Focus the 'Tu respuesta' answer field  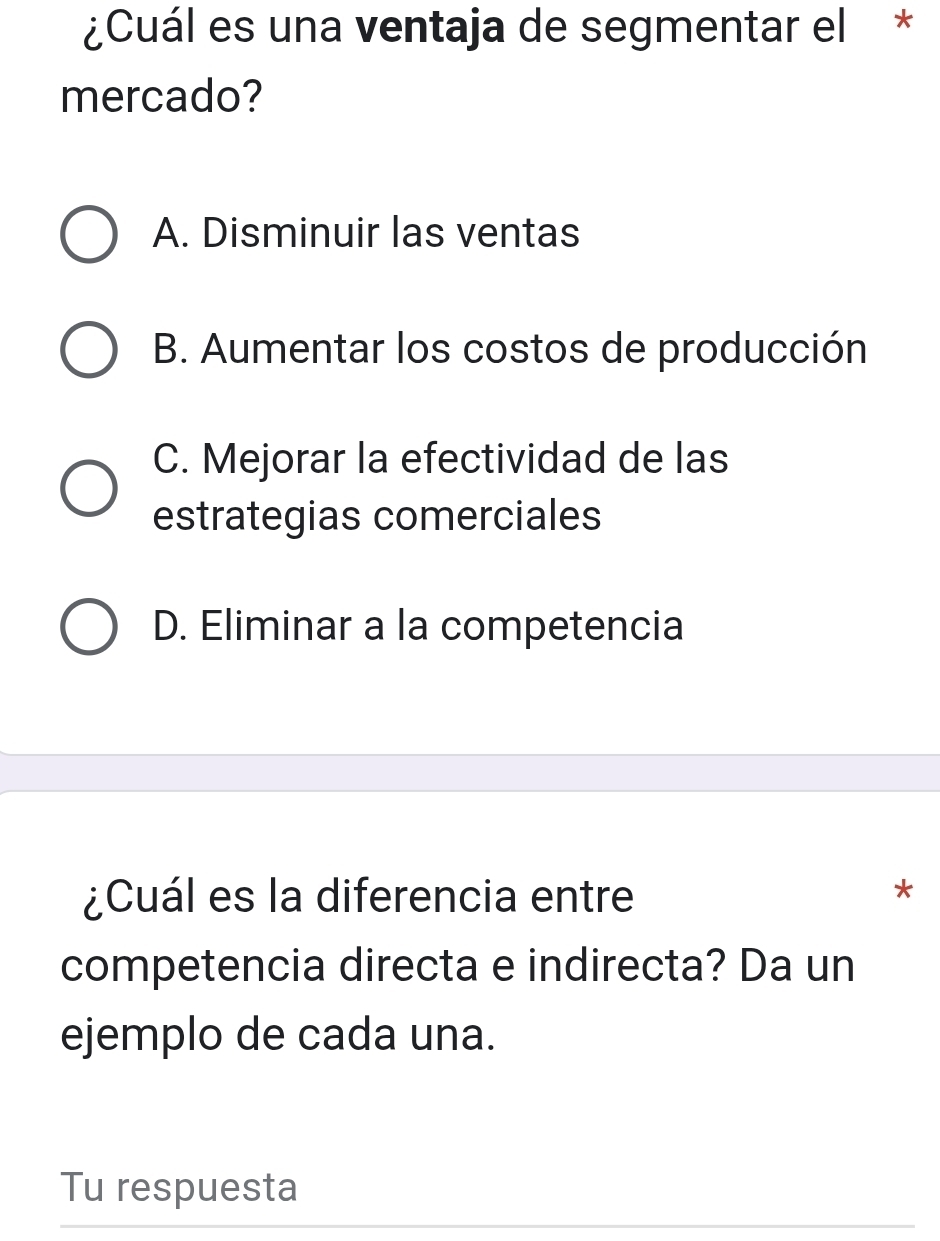coord(486,1189)
